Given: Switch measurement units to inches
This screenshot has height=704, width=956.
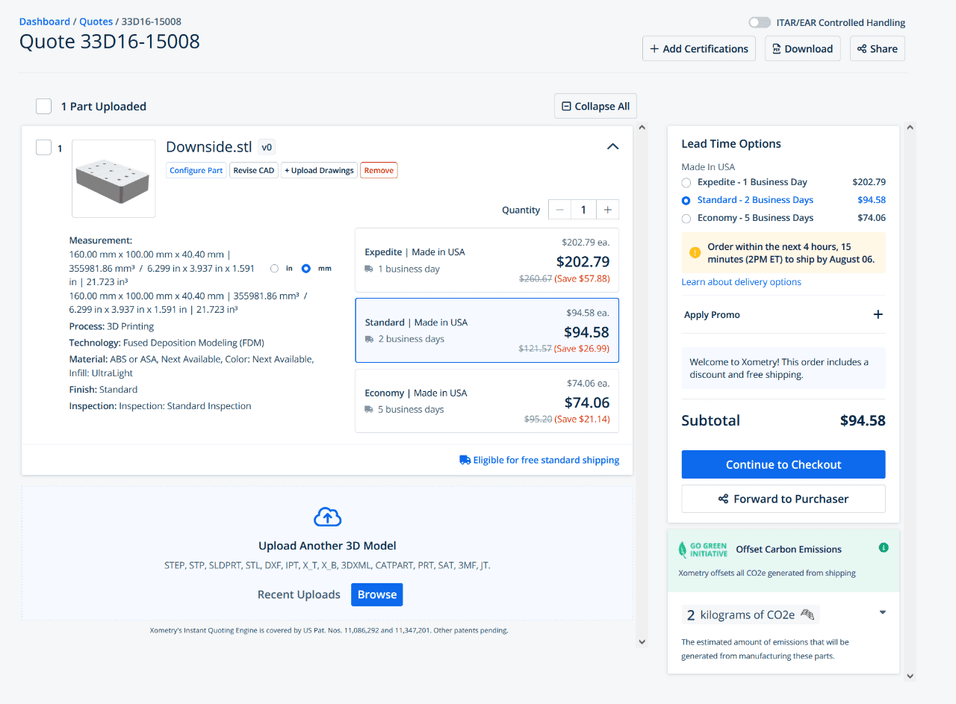Looking at the screenshot, I should point(275,269).
